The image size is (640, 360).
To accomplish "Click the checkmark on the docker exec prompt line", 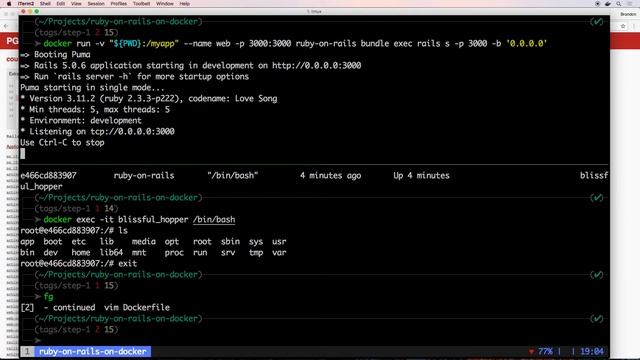I will [597, 198].
